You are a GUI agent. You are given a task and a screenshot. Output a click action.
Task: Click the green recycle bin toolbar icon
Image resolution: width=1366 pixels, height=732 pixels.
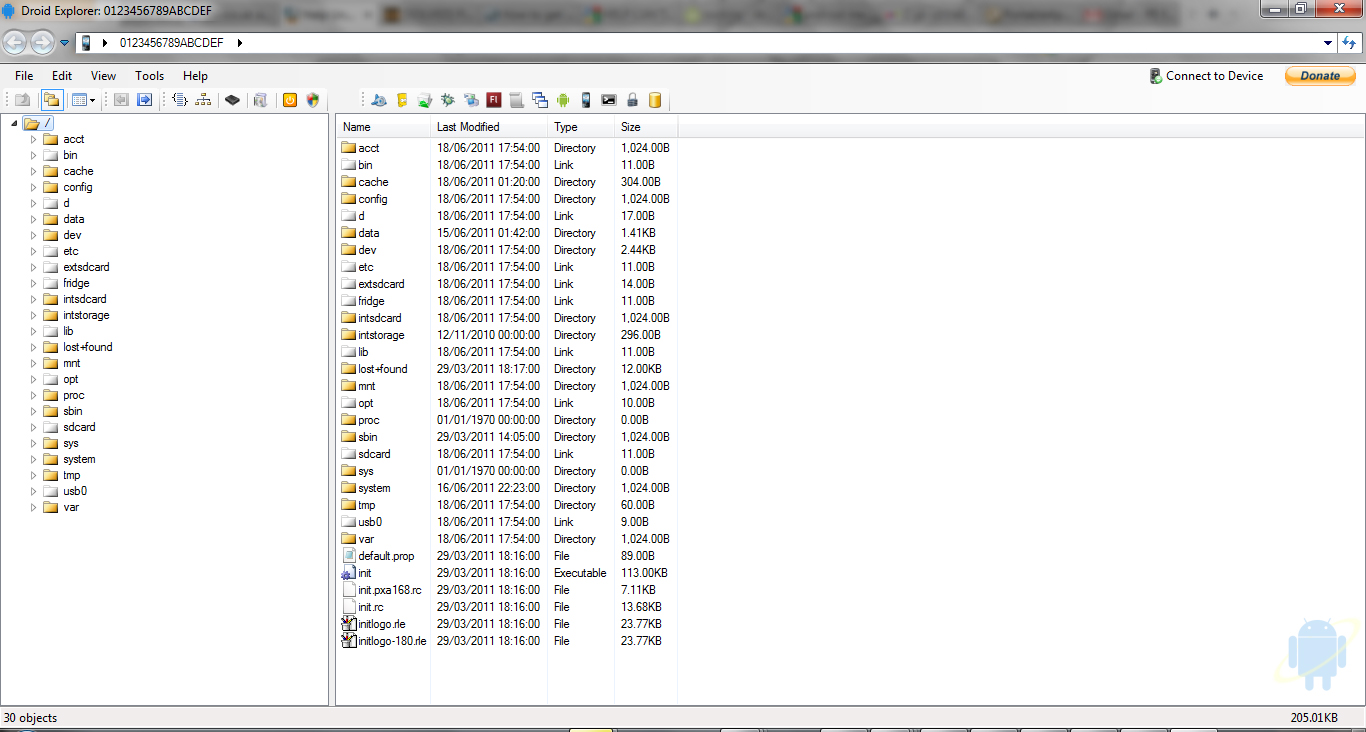coord(425,100)
